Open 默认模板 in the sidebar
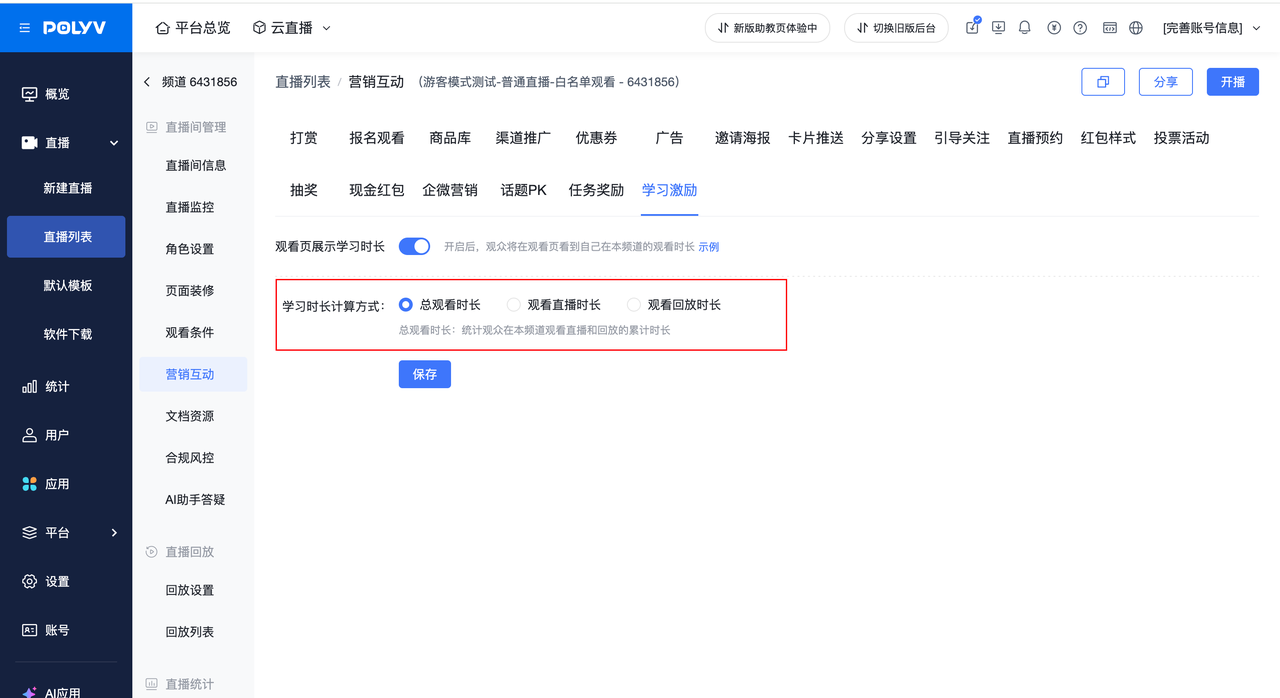This screenshot has height=698, width=1280. click(x=67, y=285)
